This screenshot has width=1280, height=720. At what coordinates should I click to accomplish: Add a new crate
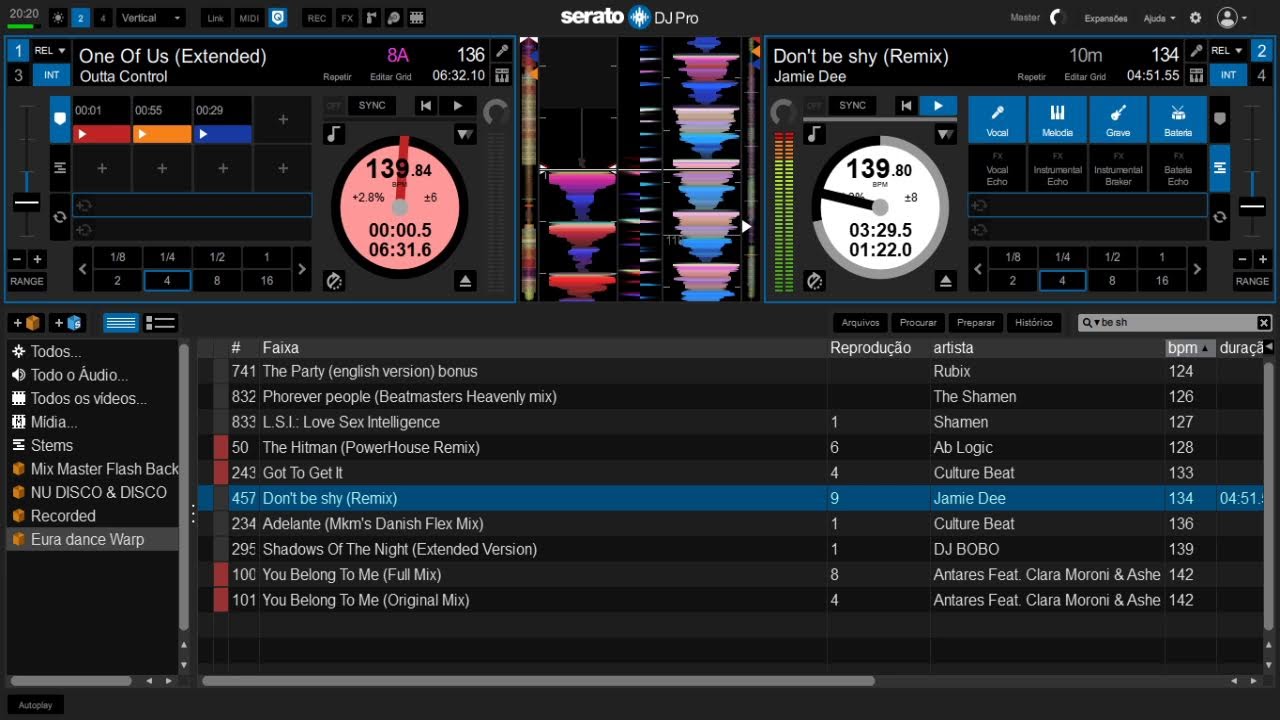[27, 322]
